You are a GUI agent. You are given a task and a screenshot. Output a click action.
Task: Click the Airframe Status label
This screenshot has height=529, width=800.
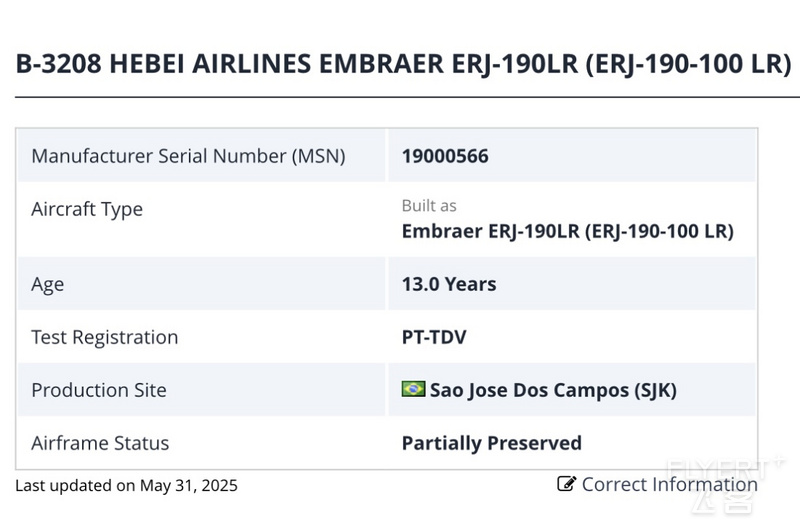tap(100, 443)
